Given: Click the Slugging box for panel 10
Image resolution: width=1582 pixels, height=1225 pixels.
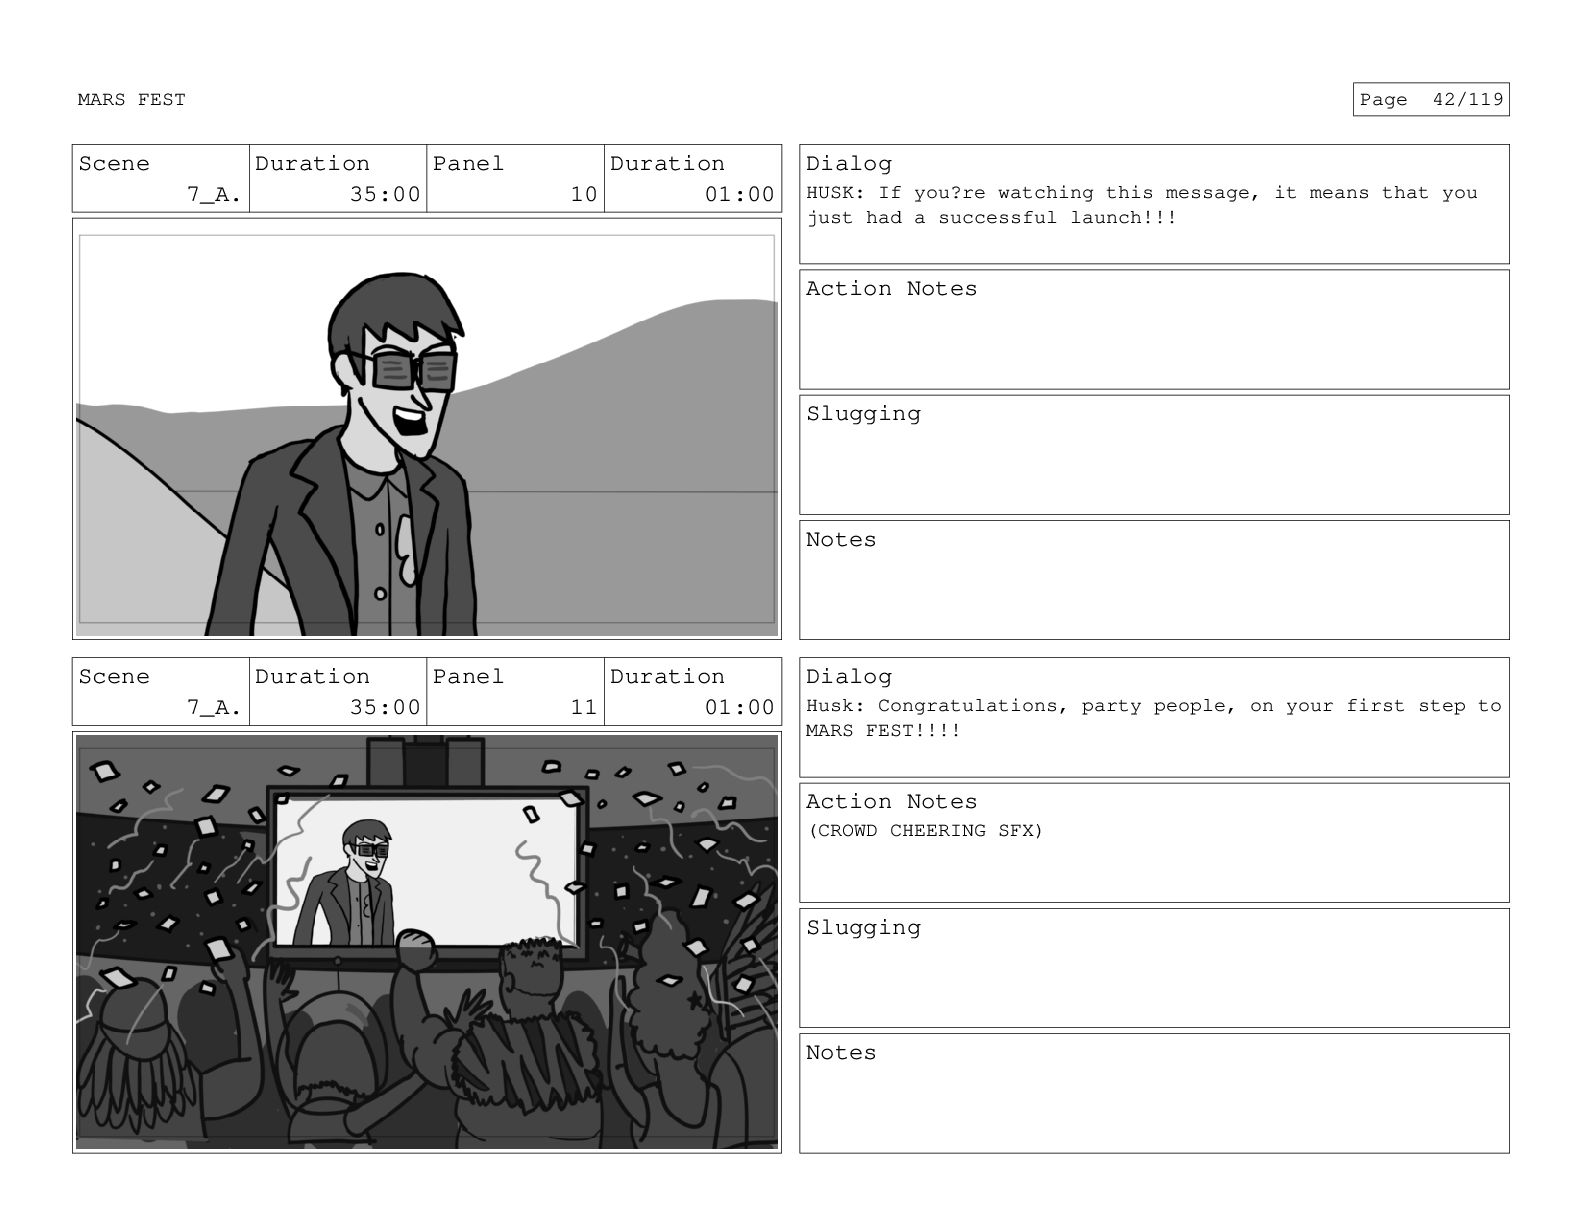Looking at the screenshot, I should pos(1154,455).
